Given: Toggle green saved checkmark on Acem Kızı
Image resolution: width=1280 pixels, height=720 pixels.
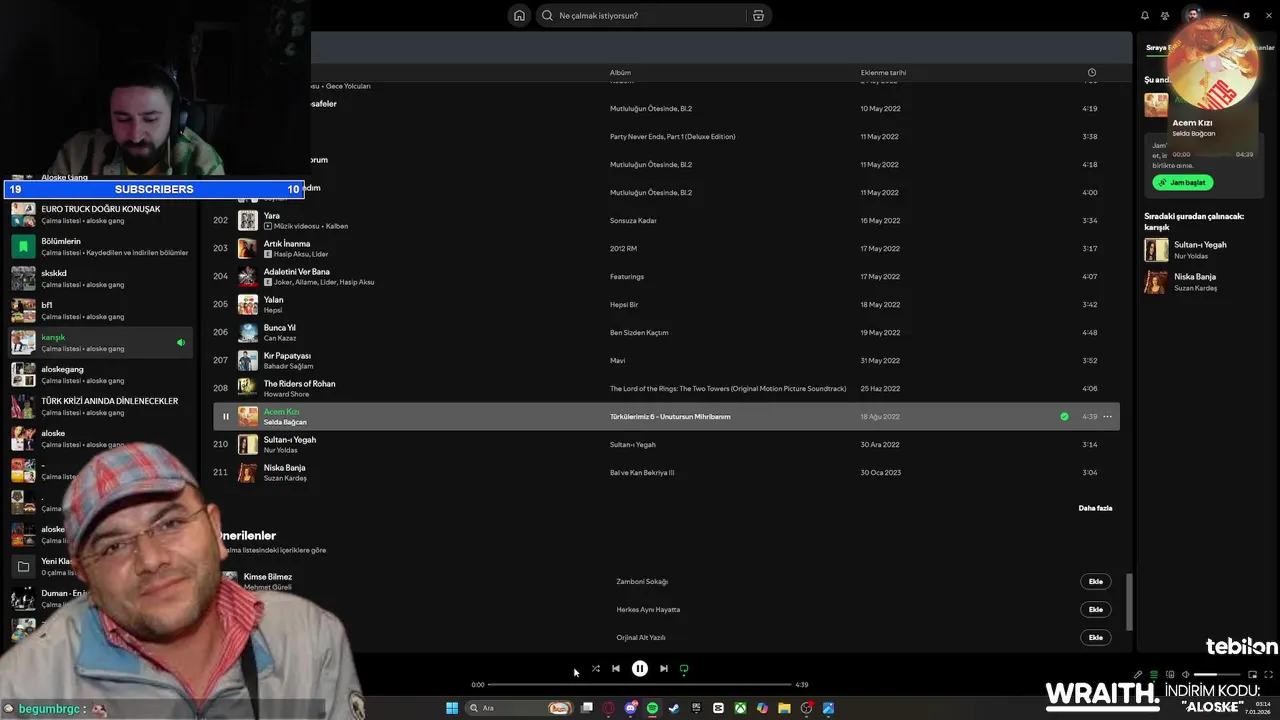Looking at the screenshot, I should coord(1064,416).
